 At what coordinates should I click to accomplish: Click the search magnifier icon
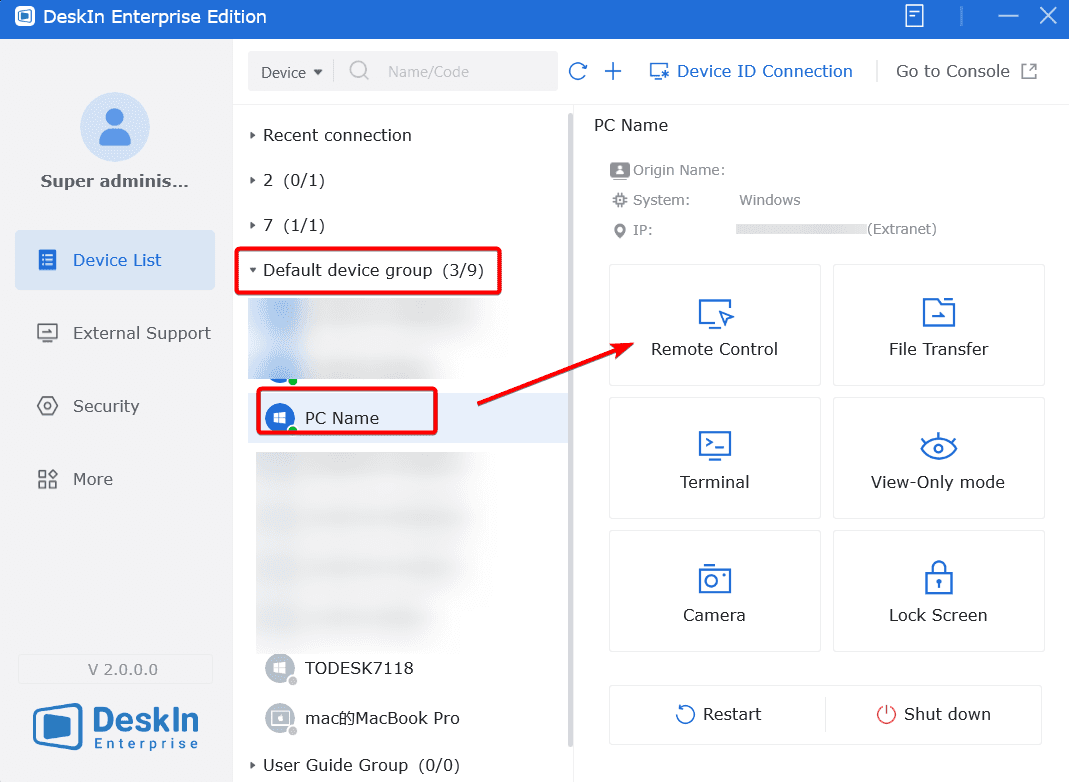click(359, 70)
